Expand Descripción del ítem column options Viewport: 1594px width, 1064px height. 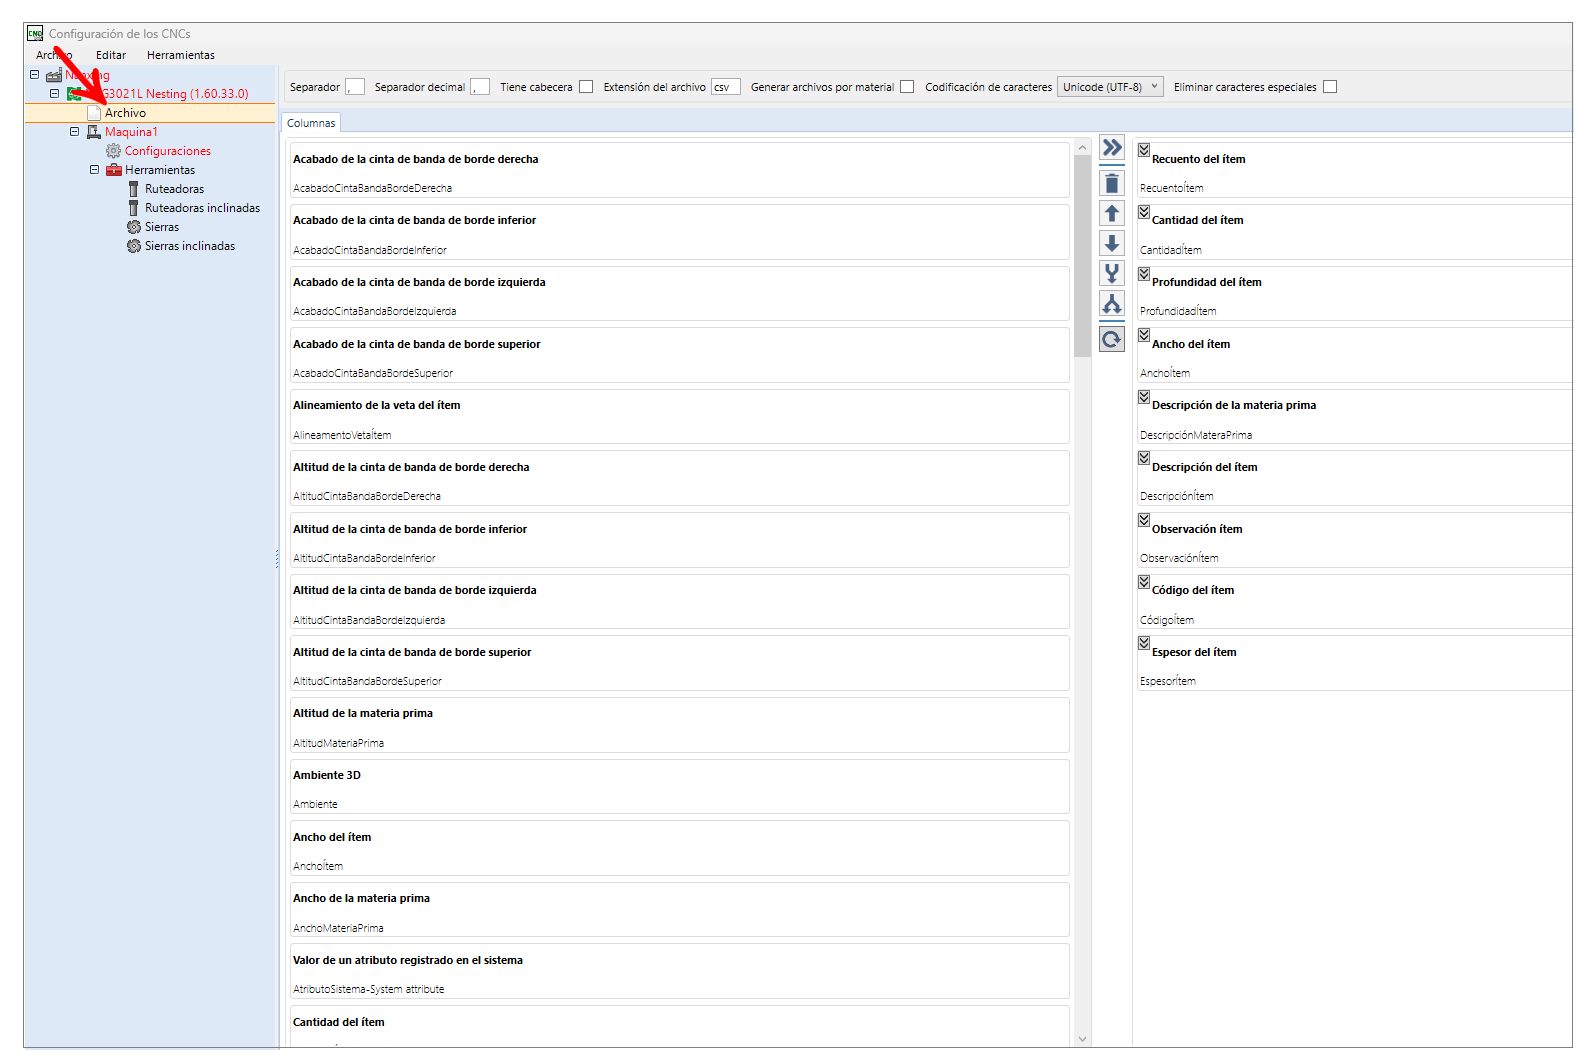(x=1144, y=458)
